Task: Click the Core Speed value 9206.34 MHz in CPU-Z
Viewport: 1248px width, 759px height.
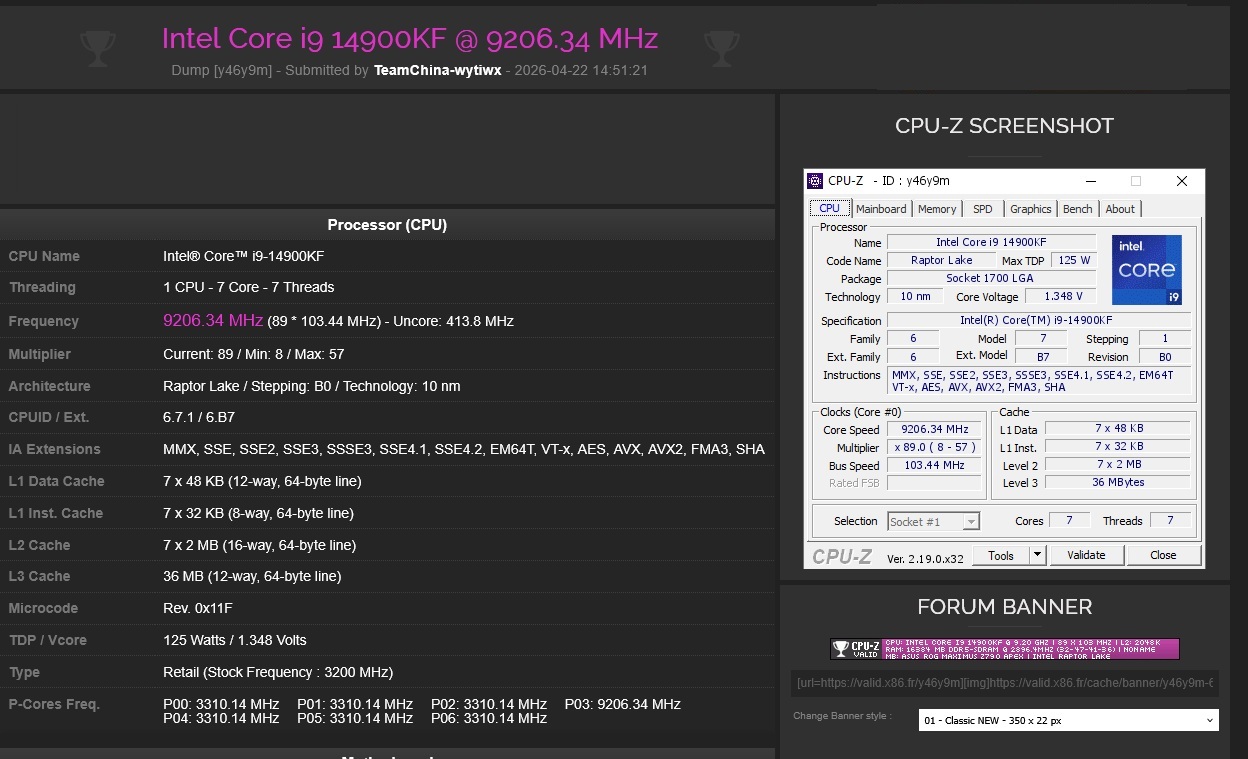Action: [x=934, y=429]
